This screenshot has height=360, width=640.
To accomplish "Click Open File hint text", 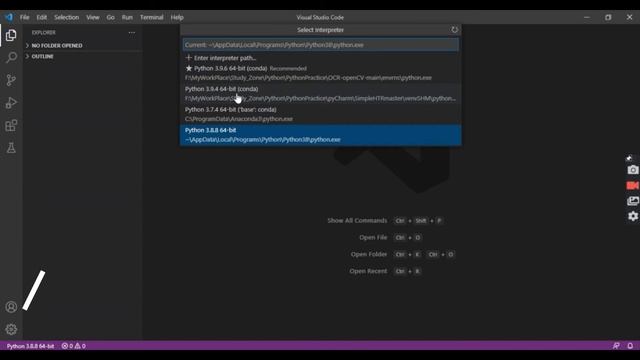I will (x=373, y=237).
